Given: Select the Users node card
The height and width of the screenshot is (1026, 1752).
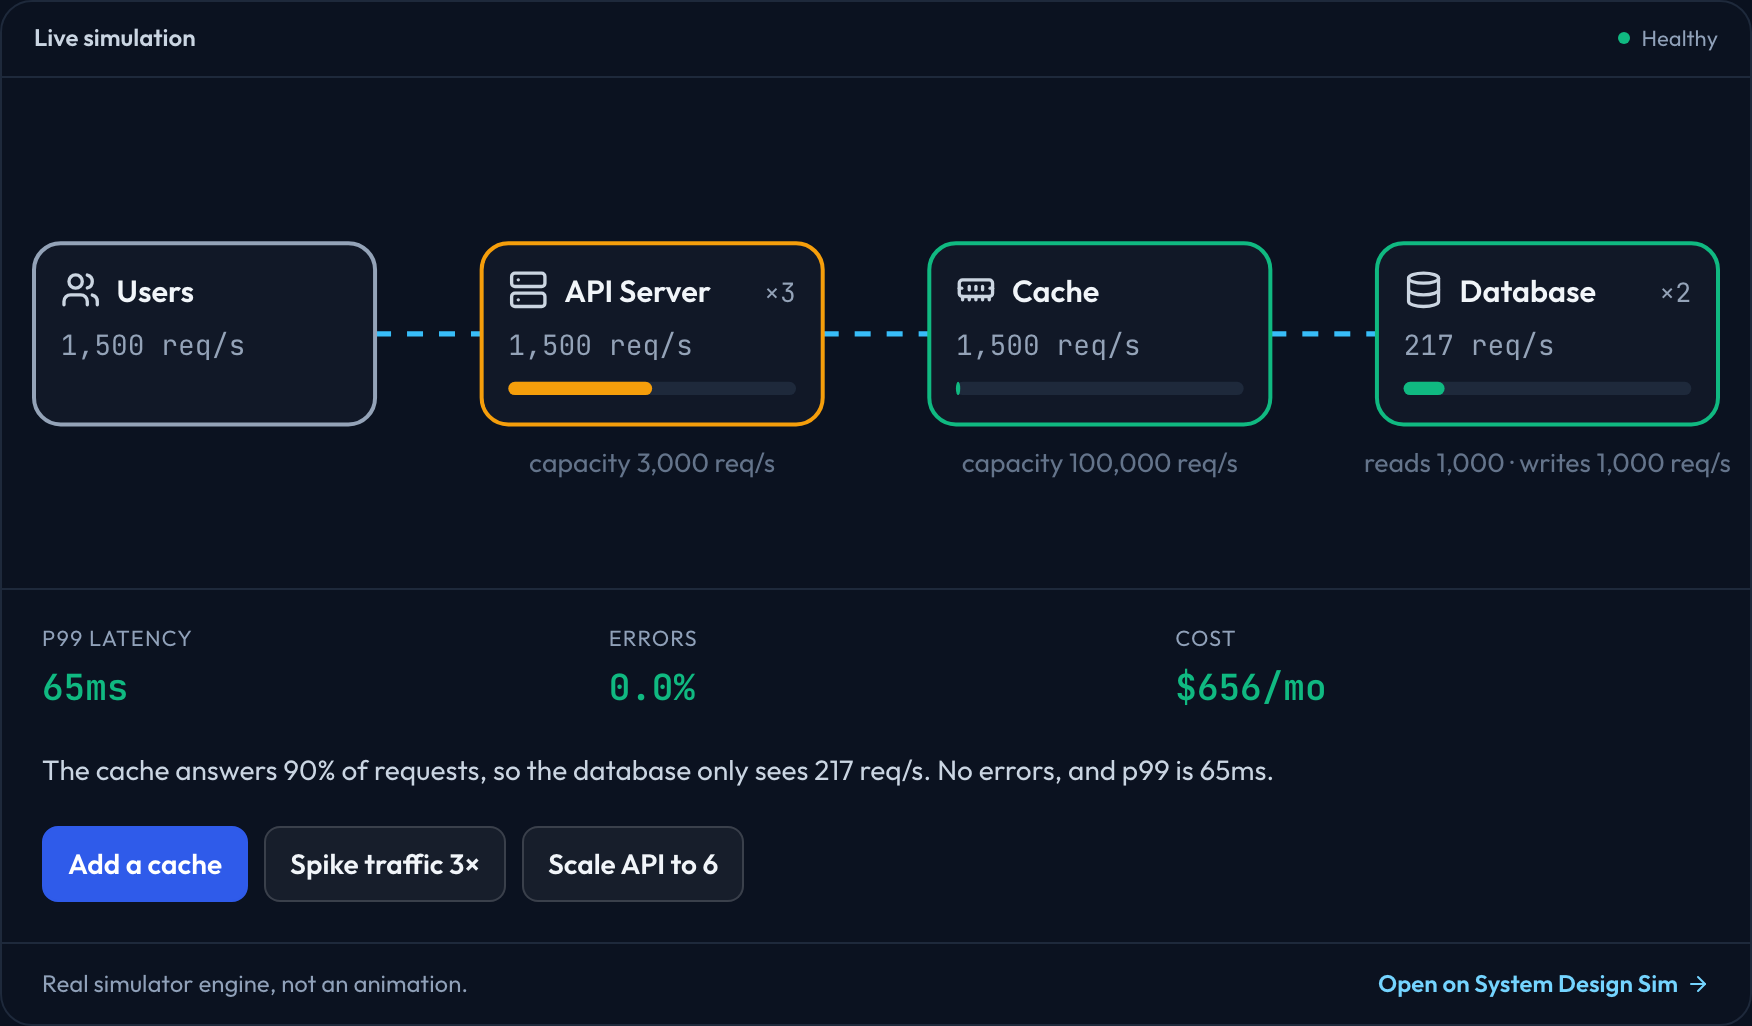Looking at the screenshot, I should pos(205,334).
